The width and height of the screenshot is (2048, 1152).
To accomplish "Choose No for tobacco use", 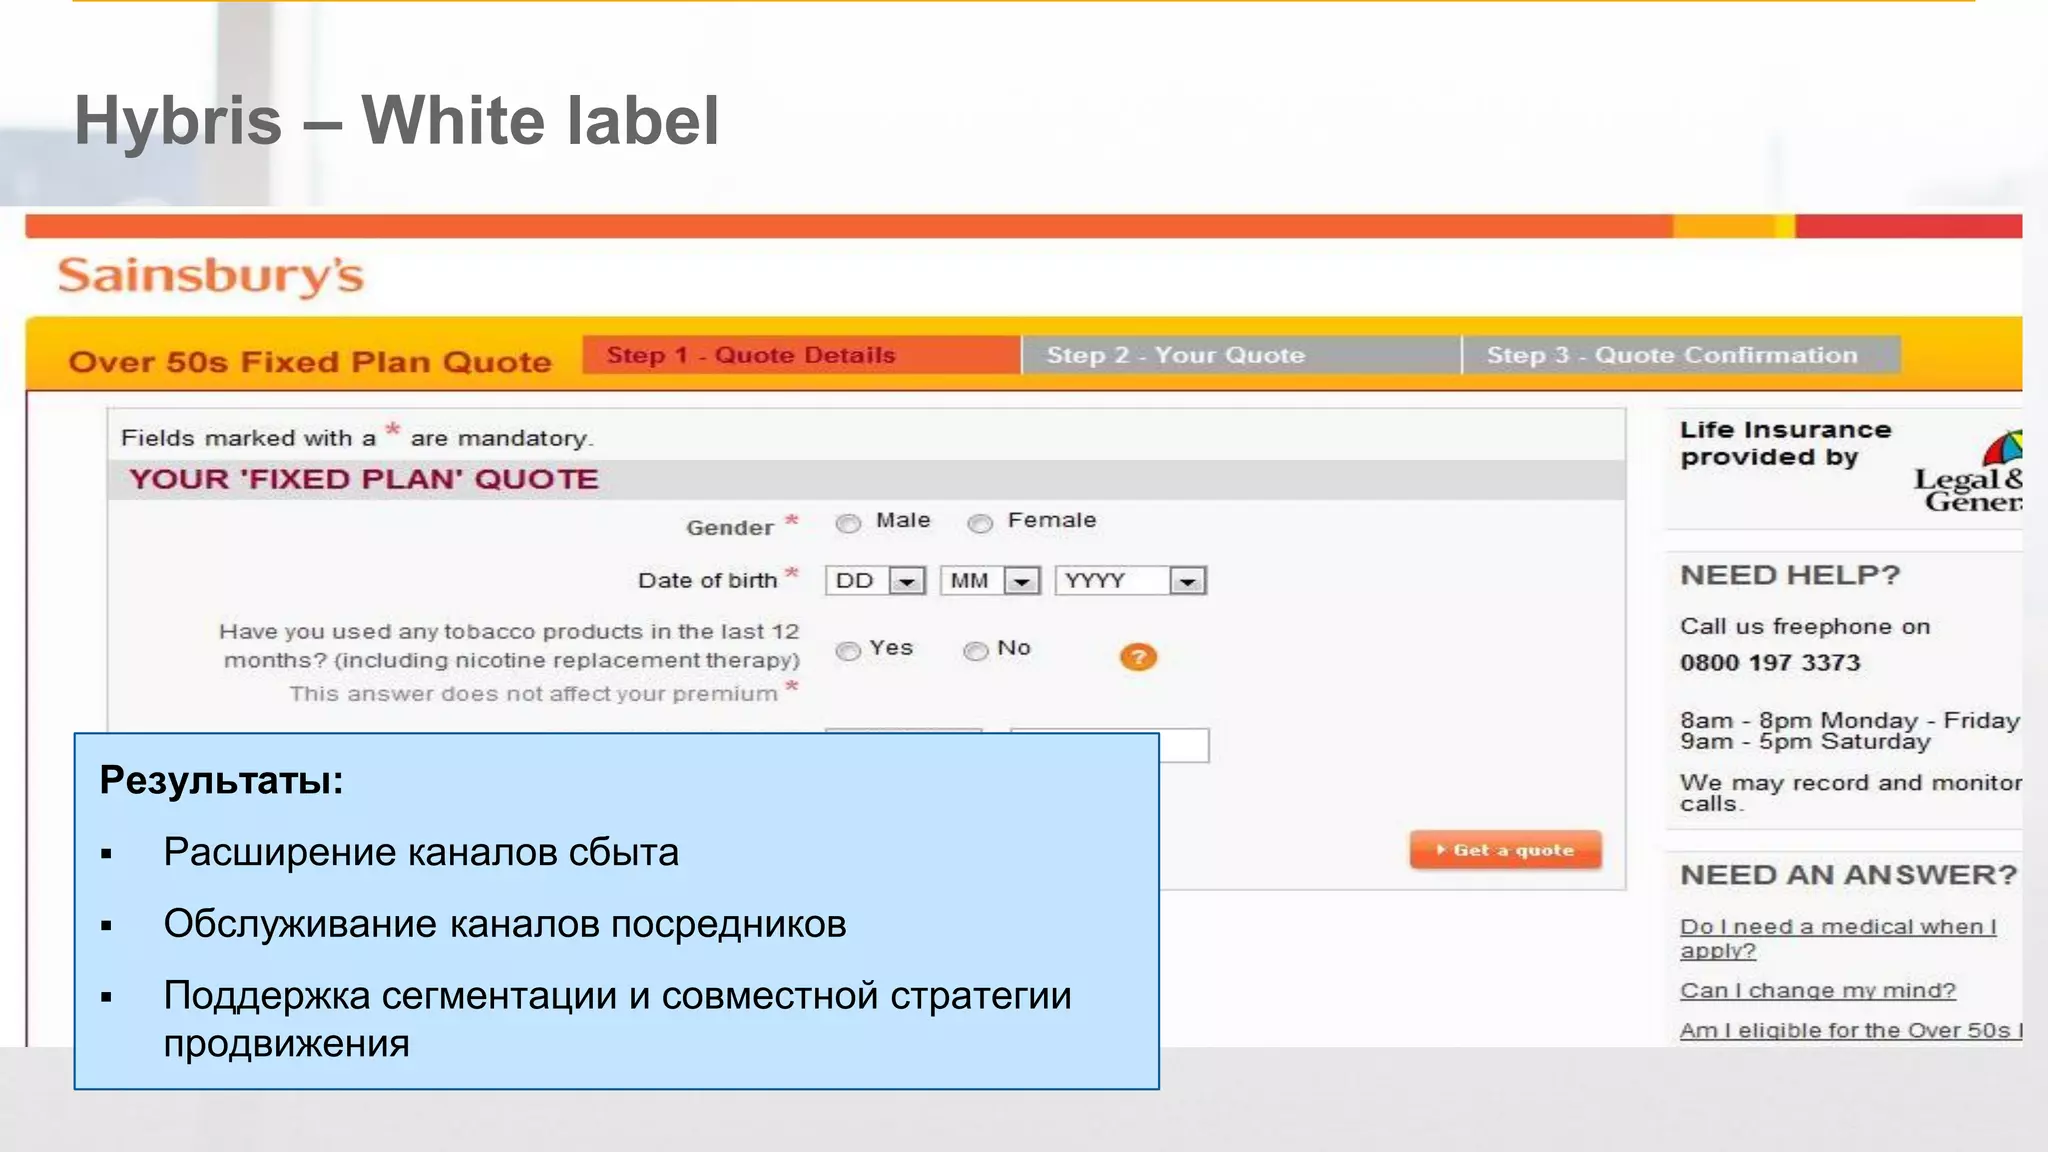I will point(975,651).
